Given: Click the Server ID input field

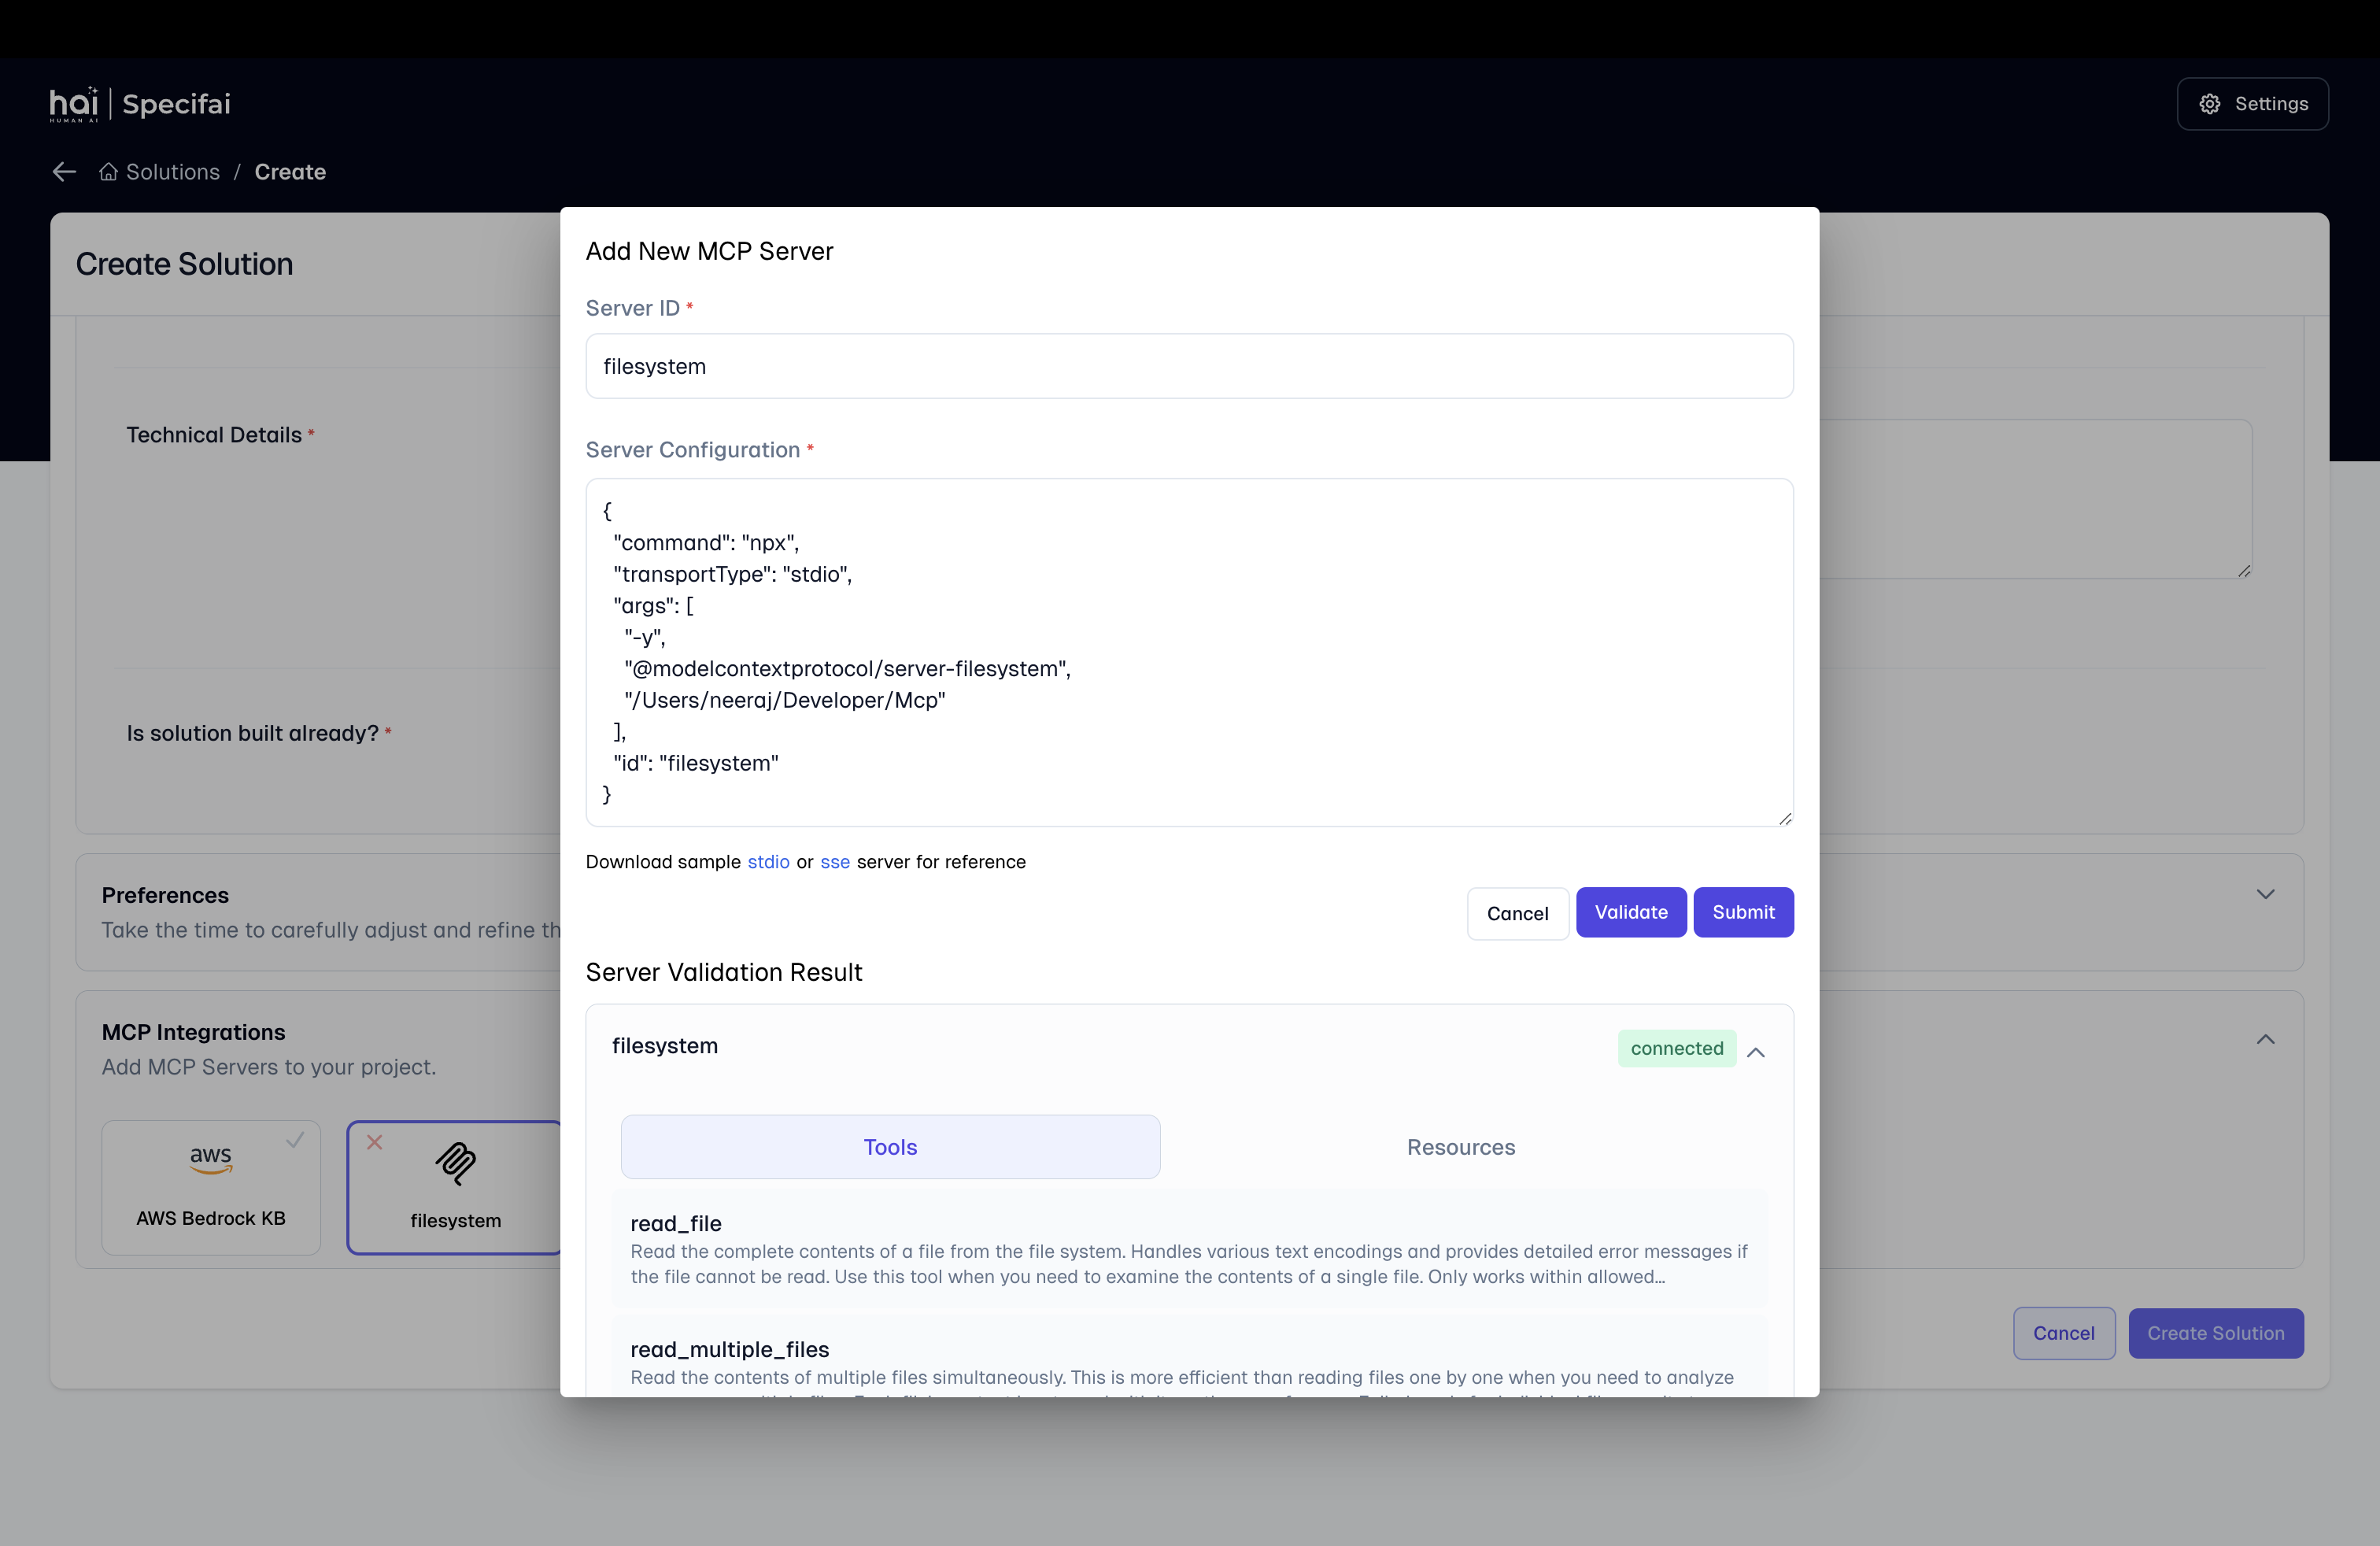Looking at the screenshot, I should pyautogui.click(x=1189, y=366).
